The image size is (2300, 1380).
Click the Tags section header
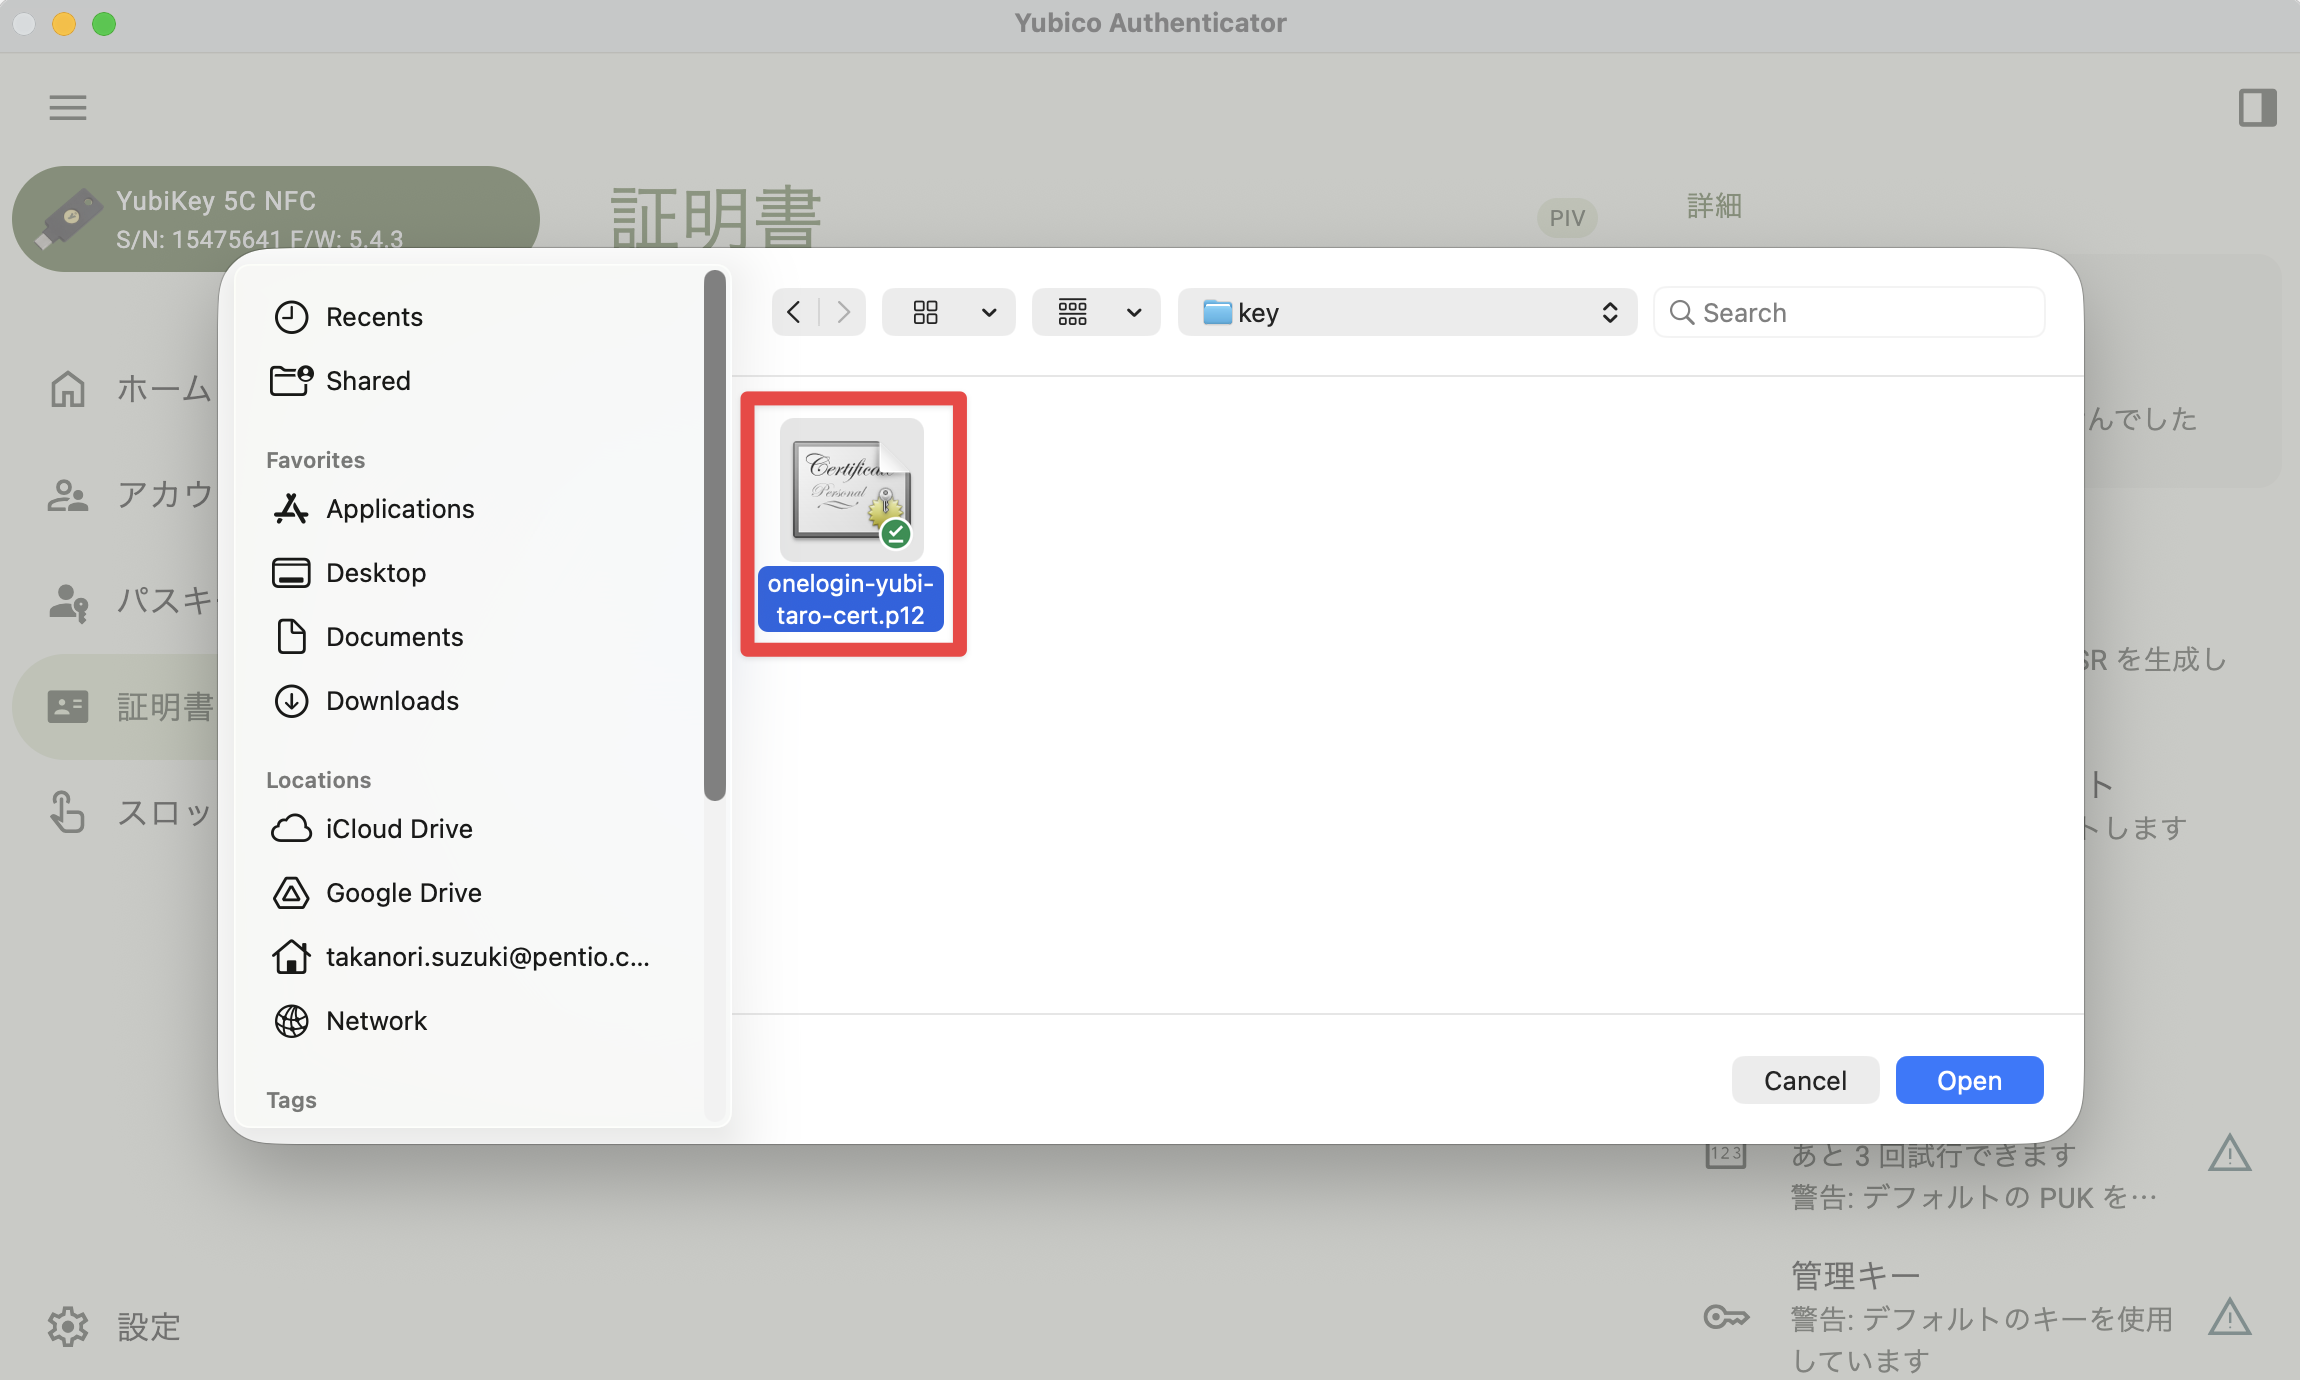(x=291, y=1100)
